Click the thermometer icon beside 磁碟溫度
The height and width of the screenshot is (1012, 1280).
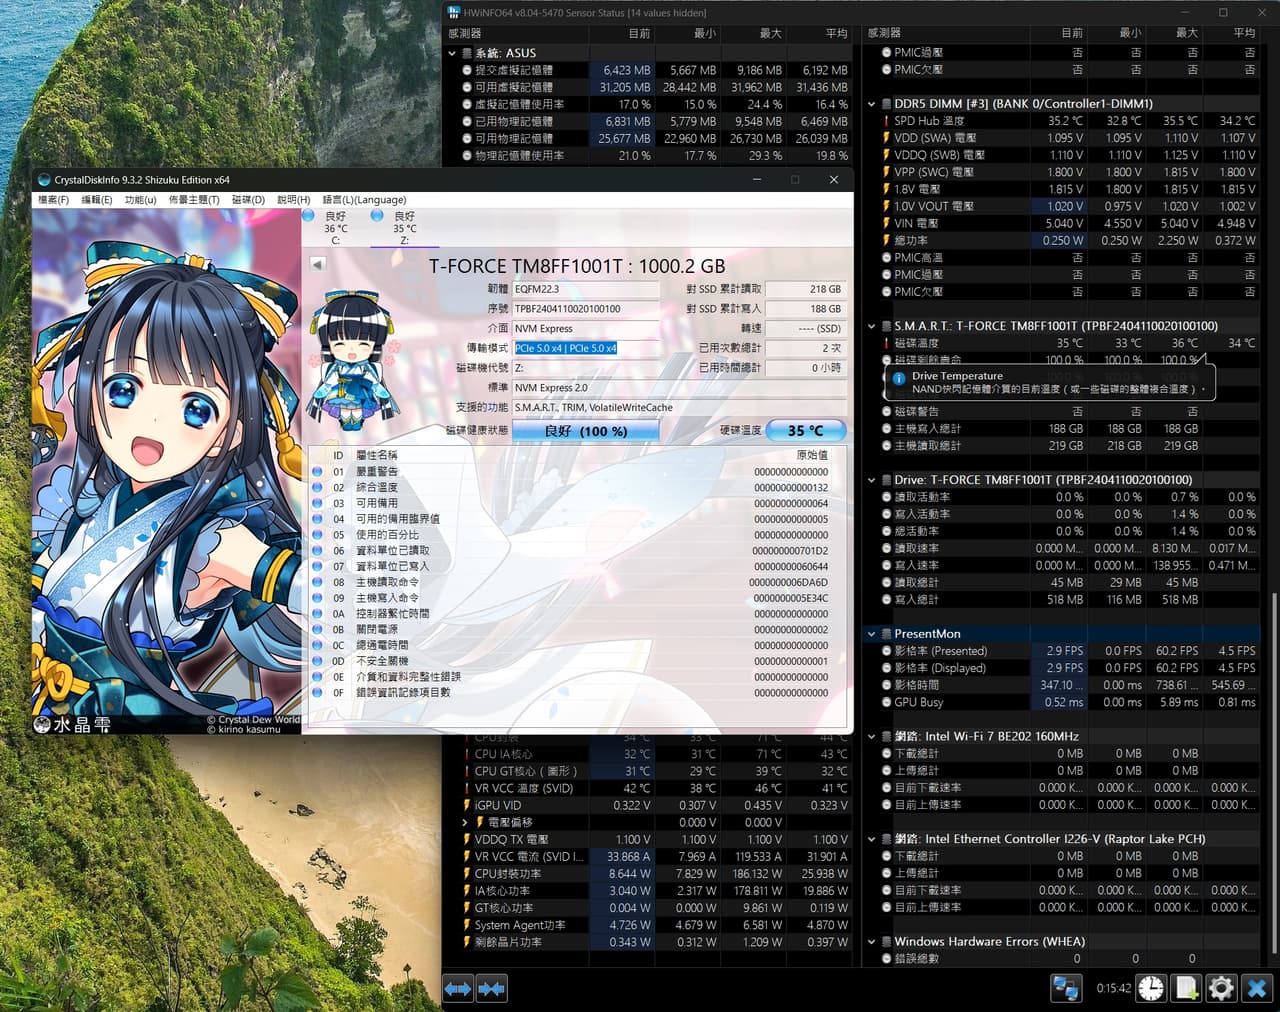point(885,343)
